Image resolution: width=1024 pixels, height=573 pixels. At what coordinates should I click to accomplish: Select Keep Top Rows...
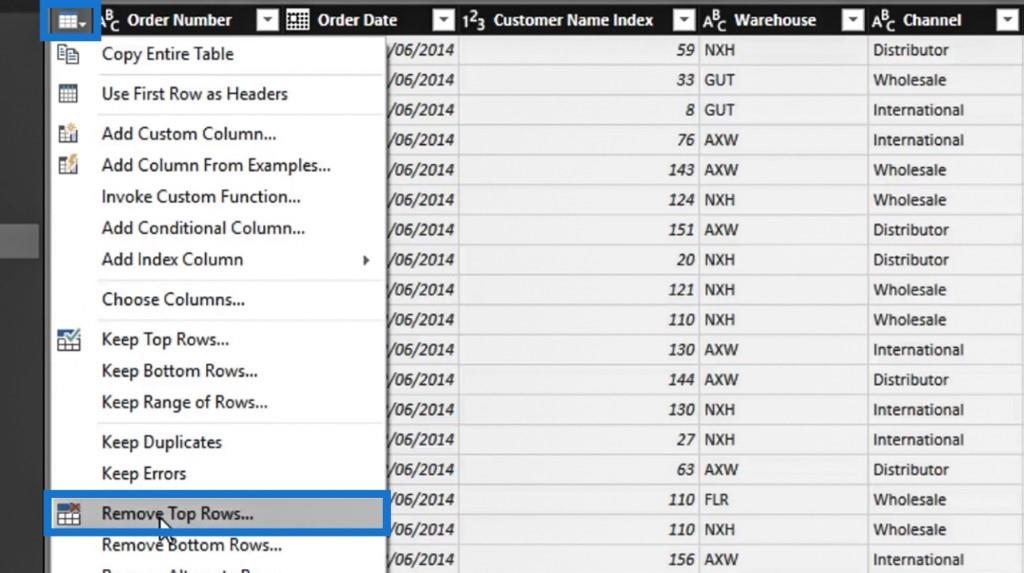(165, 340)
